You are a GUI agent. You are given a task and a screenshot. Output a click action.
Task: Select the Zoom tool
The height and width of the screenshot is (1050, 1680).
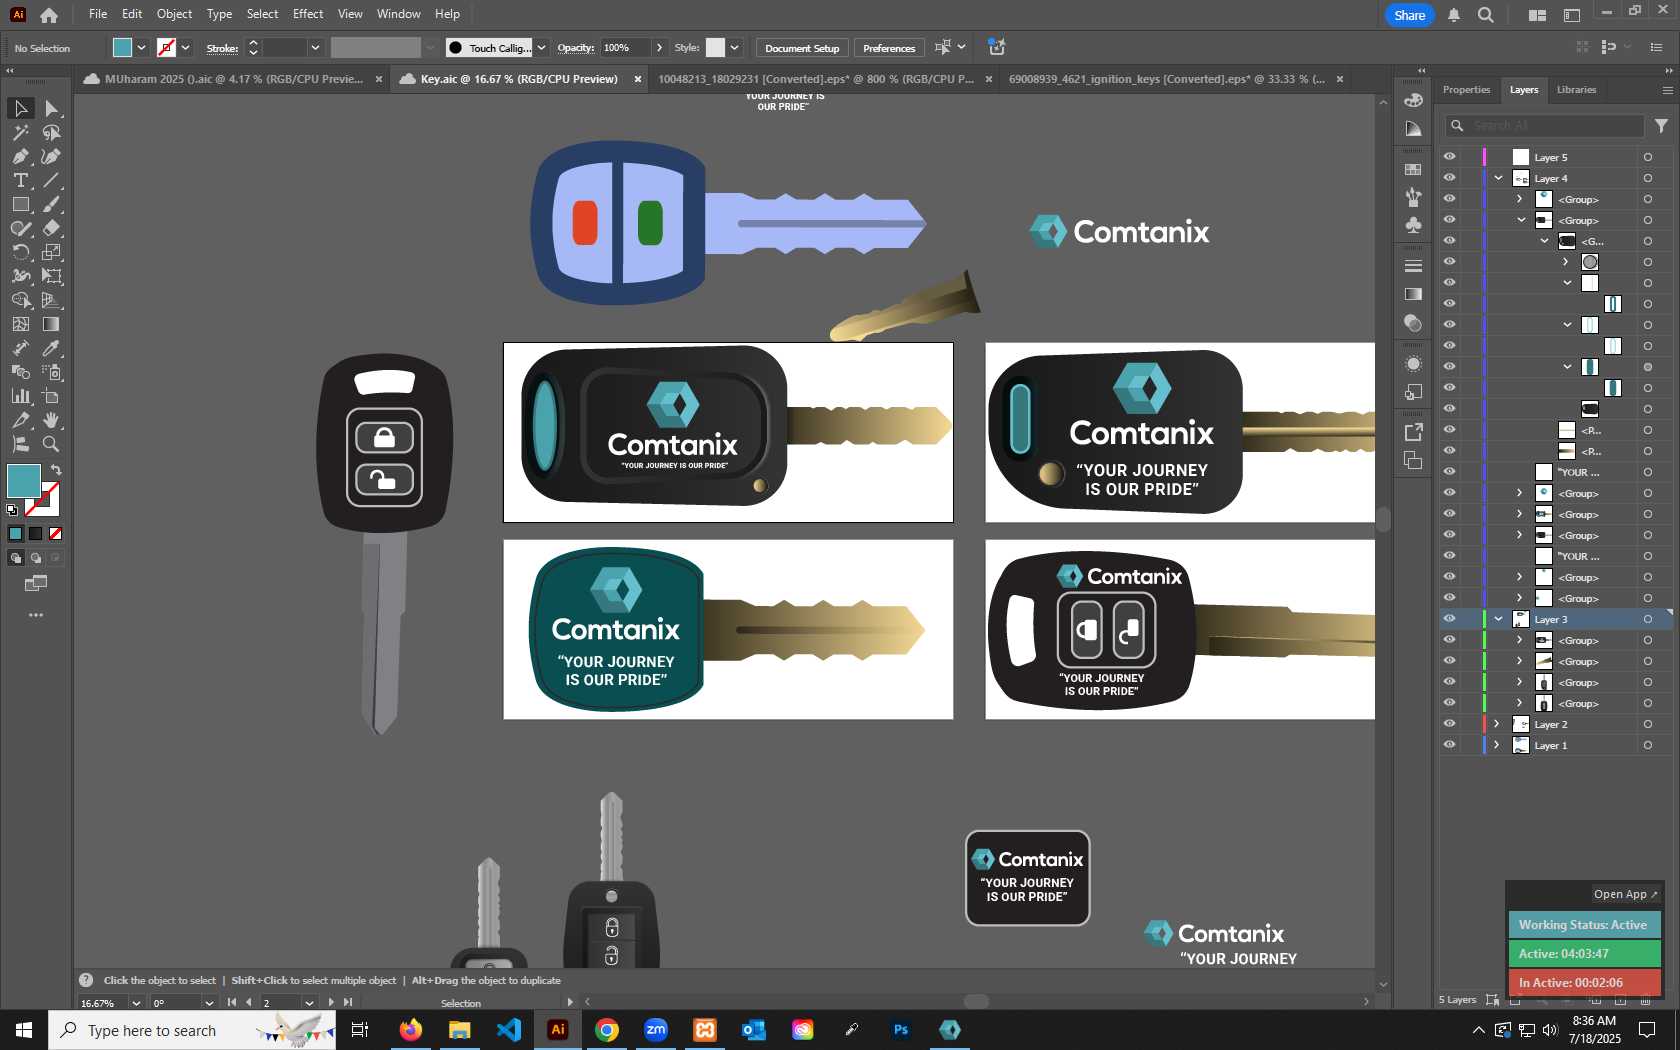[x=52, y=444]
